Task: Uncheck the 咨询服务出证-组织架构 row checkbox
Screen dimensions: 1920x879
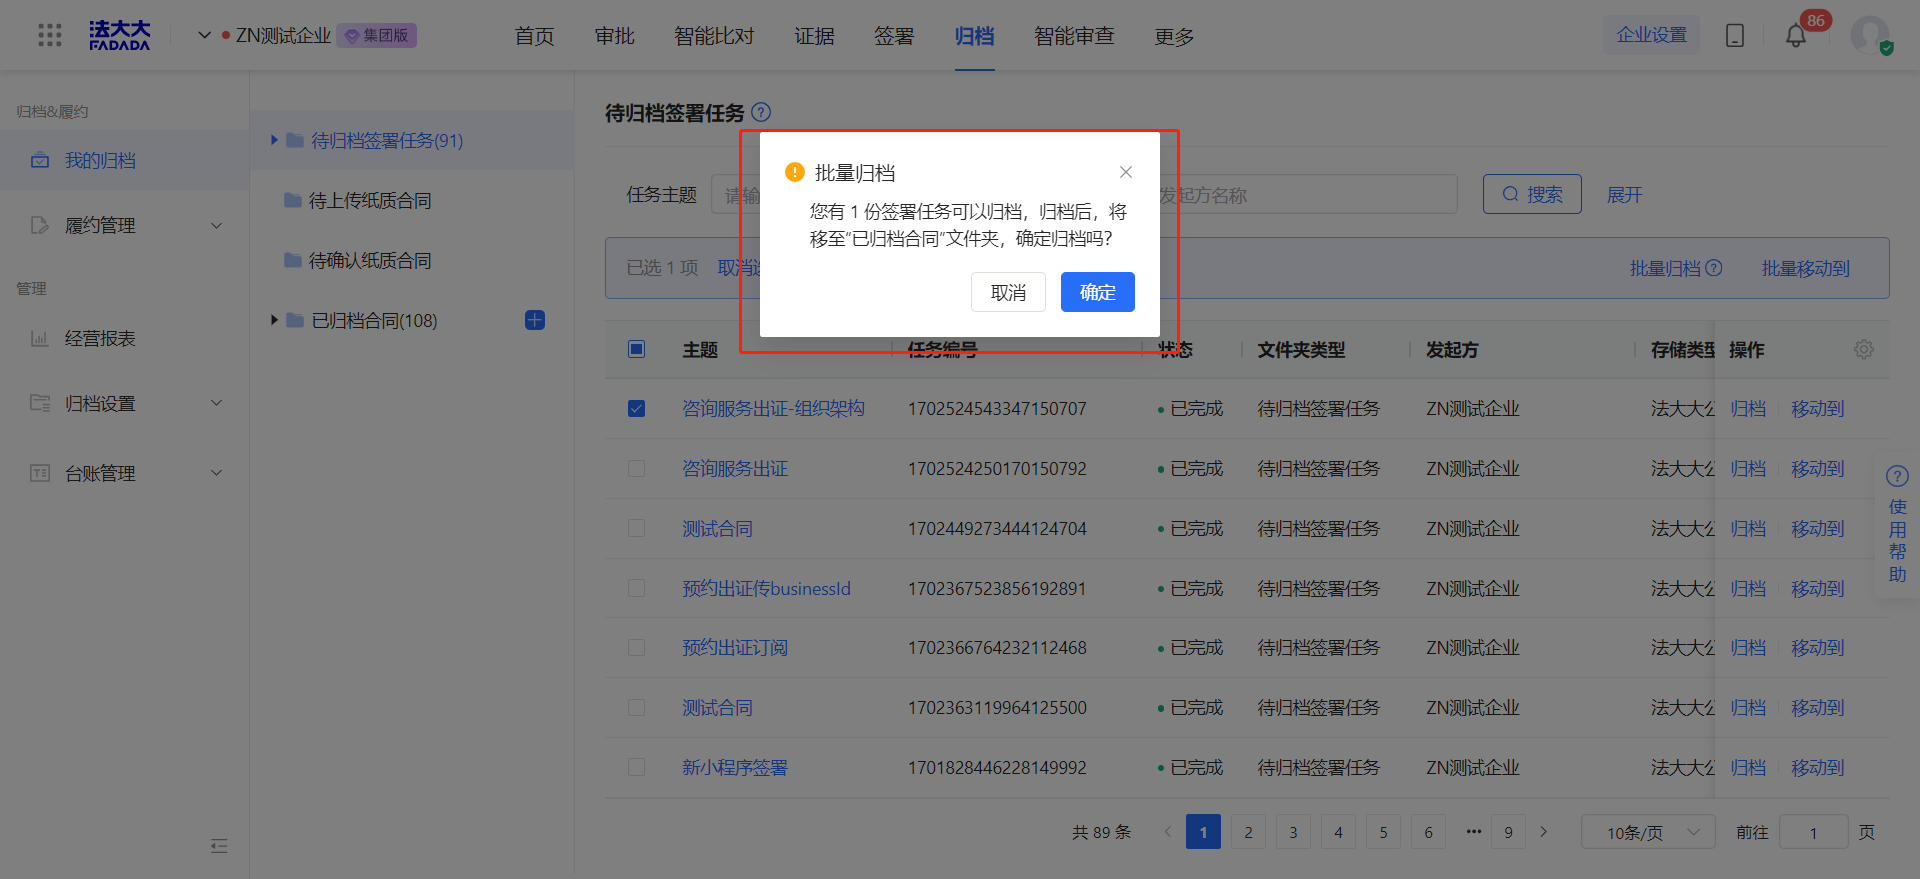Action: tap(637, 409)
